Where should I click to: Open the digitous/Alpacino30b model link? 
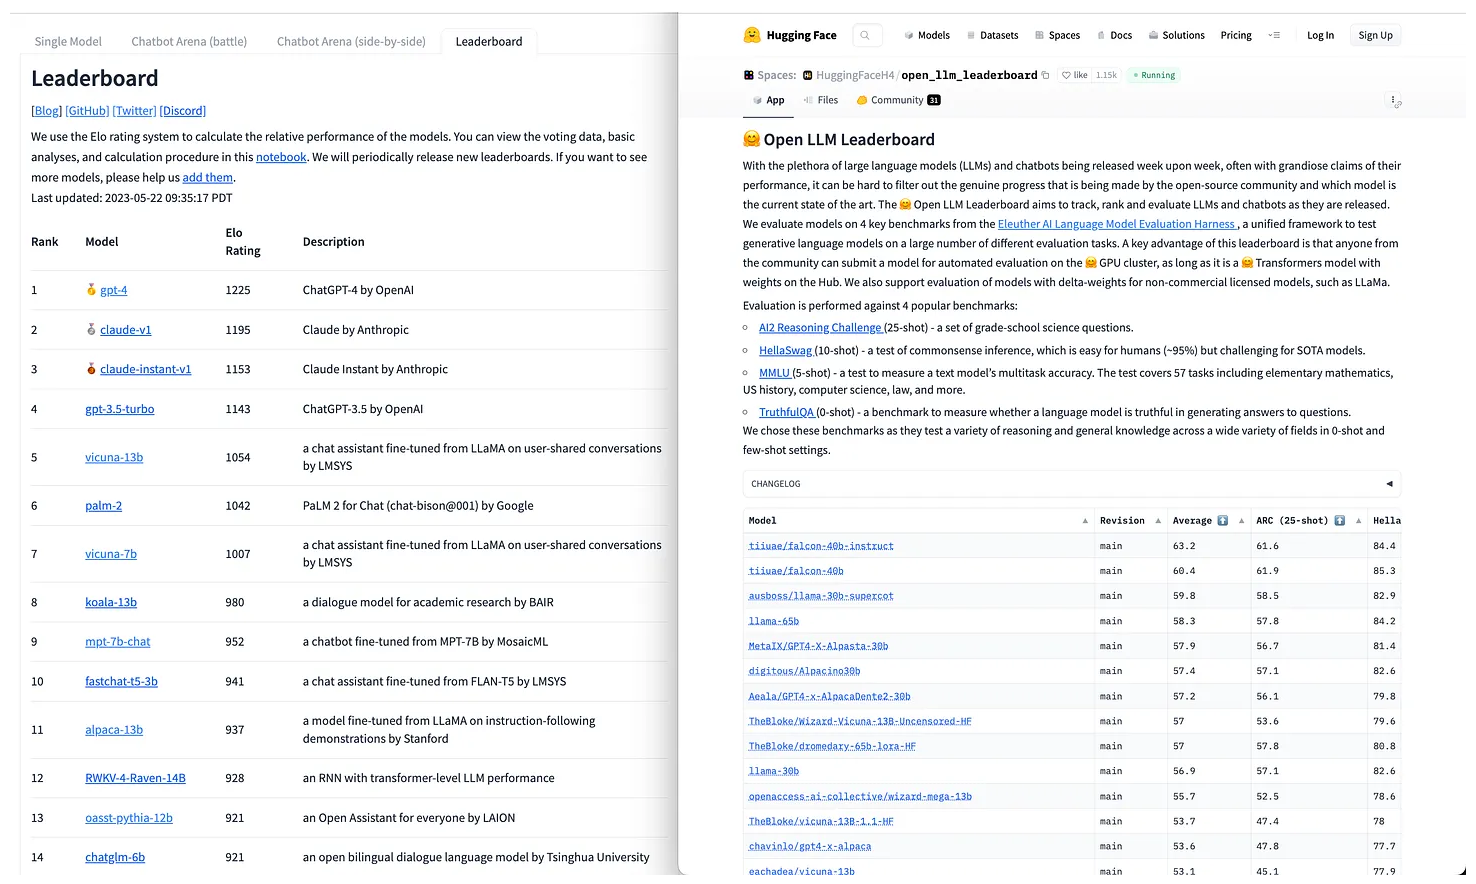point(804,671)
